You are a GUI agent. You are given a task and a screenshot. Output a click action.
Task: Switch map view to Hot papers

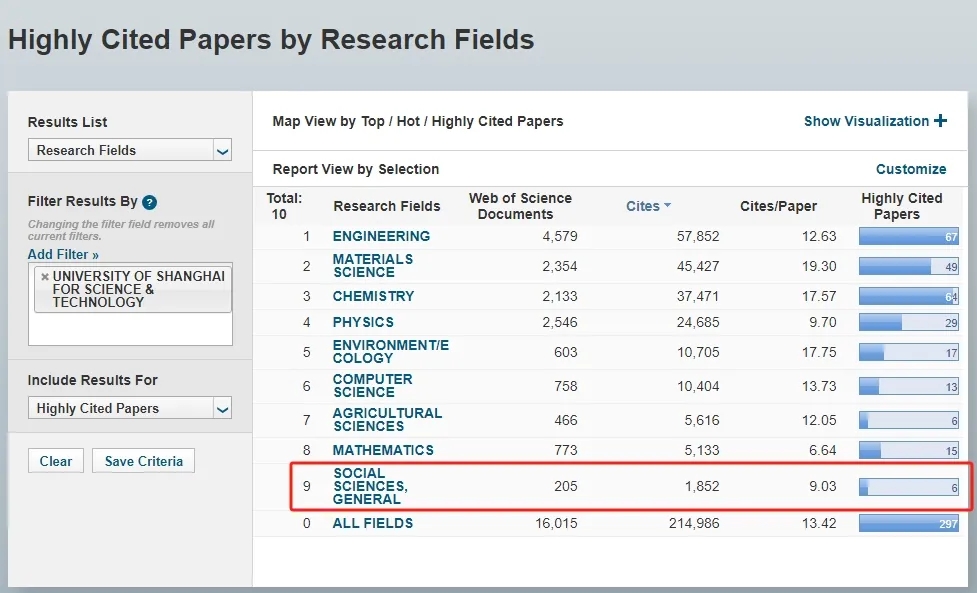(408, 121)
